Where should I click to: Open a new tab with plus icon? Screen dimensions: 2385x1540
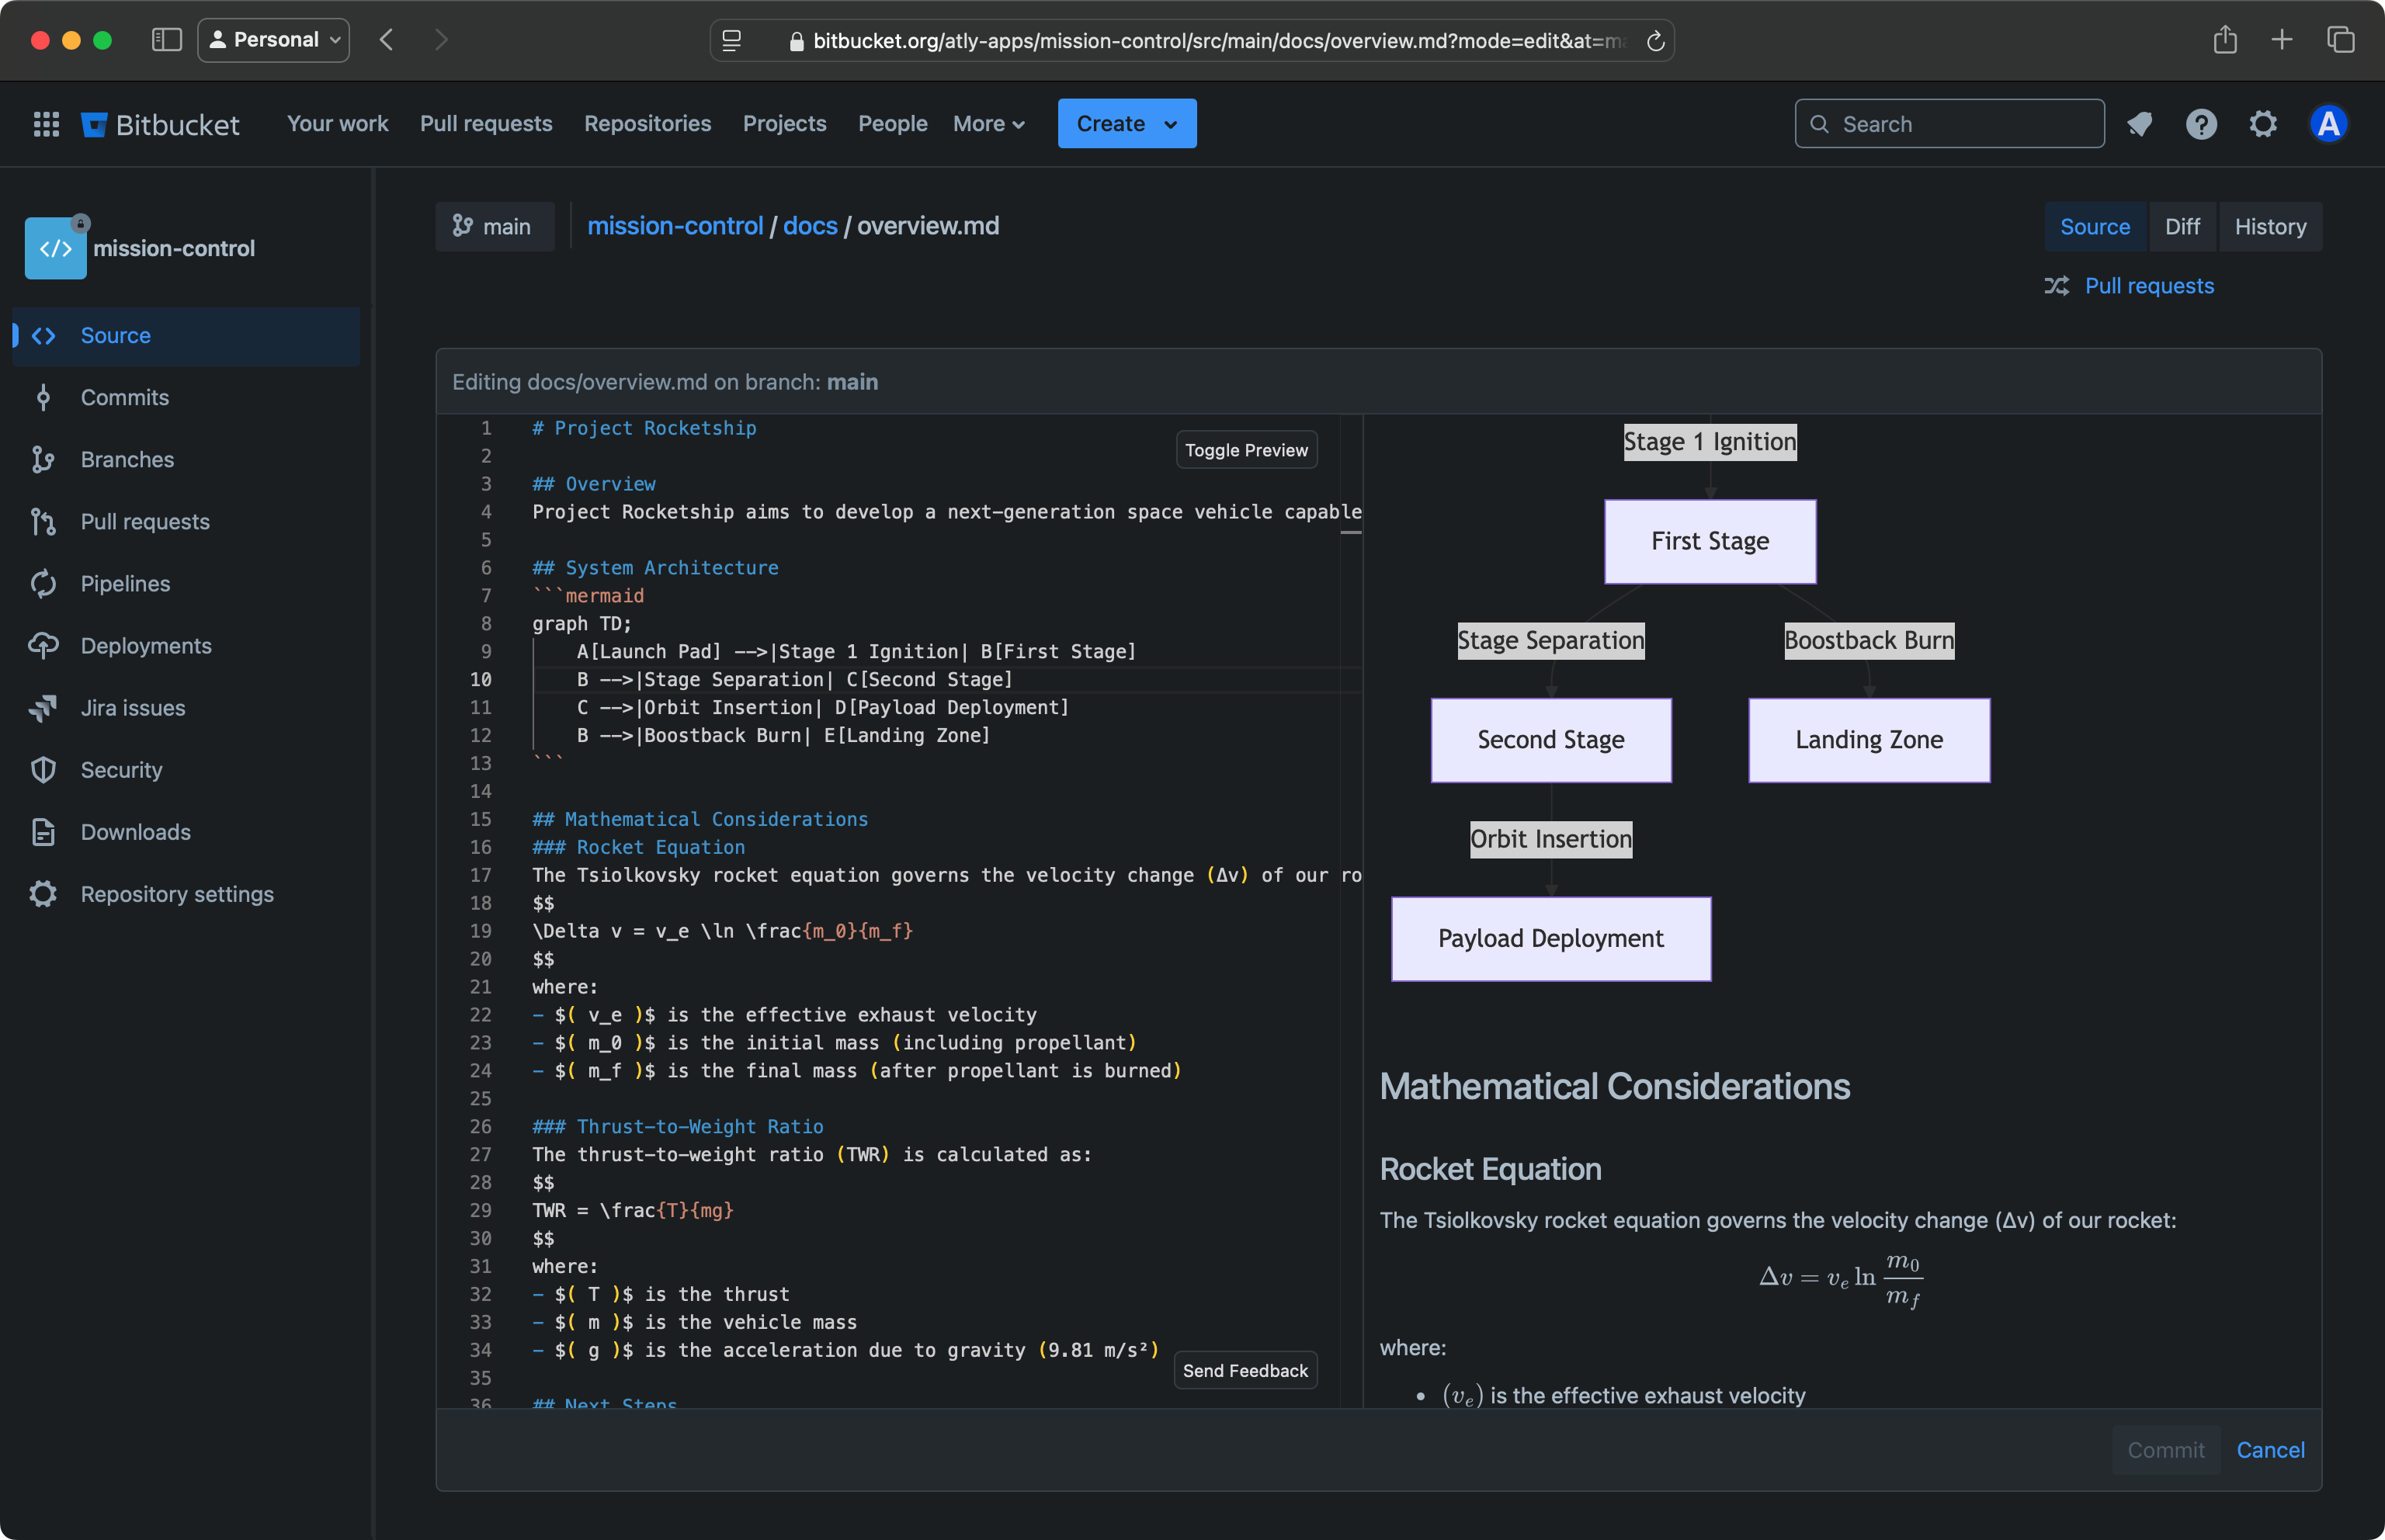coord(2282,40)
